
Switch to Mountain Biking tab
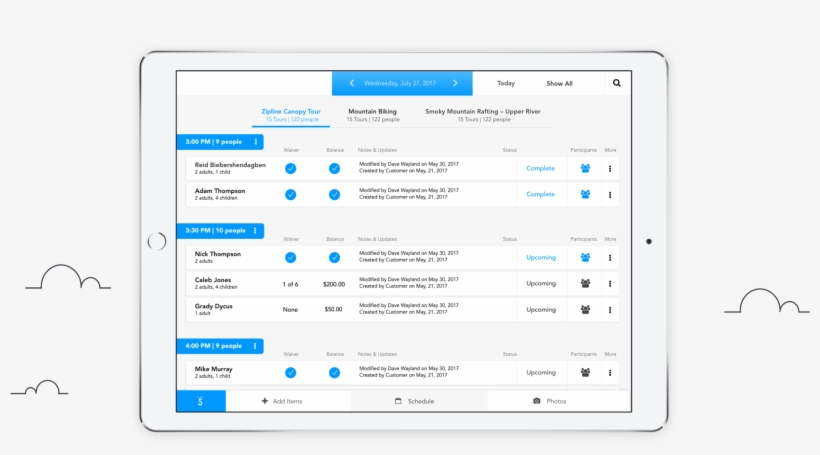pos(372,115)
